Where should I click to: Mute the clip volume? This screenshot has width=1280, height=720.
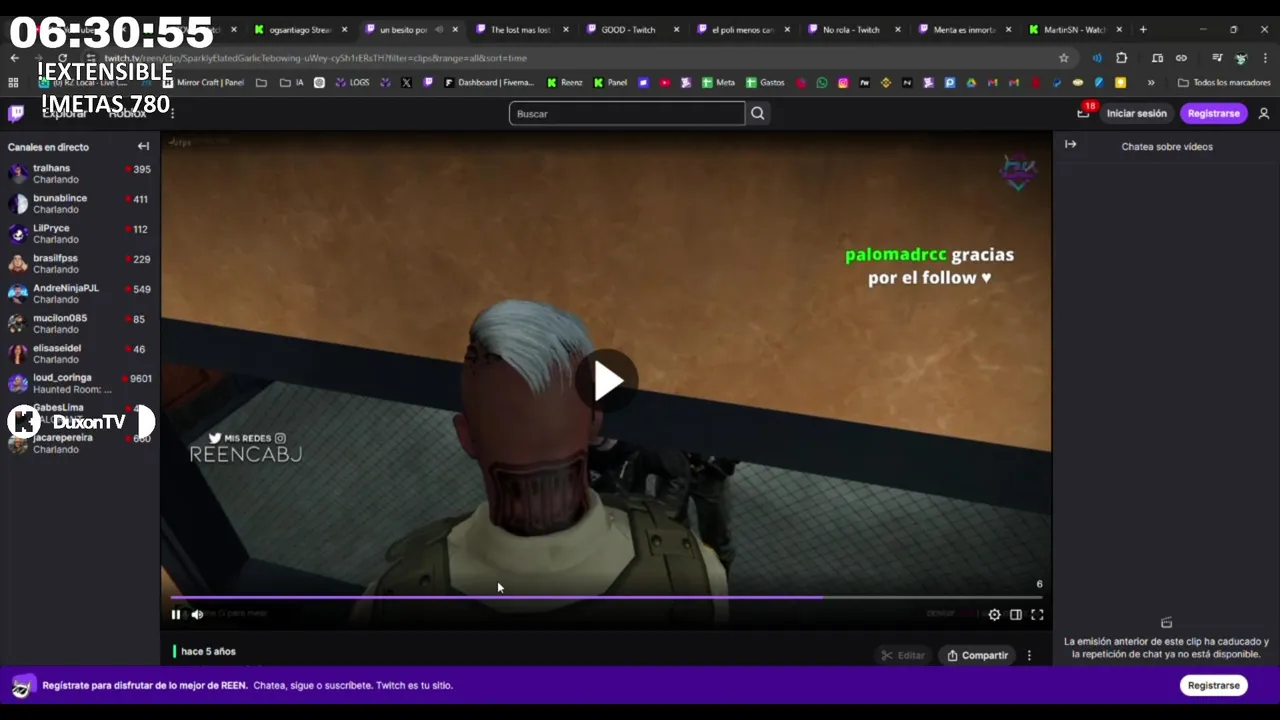[x=197, y=614]
